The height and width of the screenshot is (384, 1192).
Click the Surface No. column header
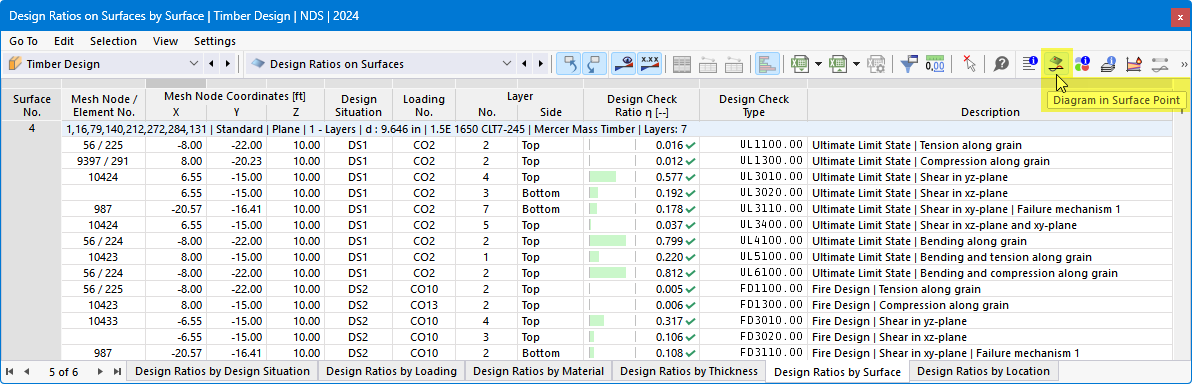31,105
